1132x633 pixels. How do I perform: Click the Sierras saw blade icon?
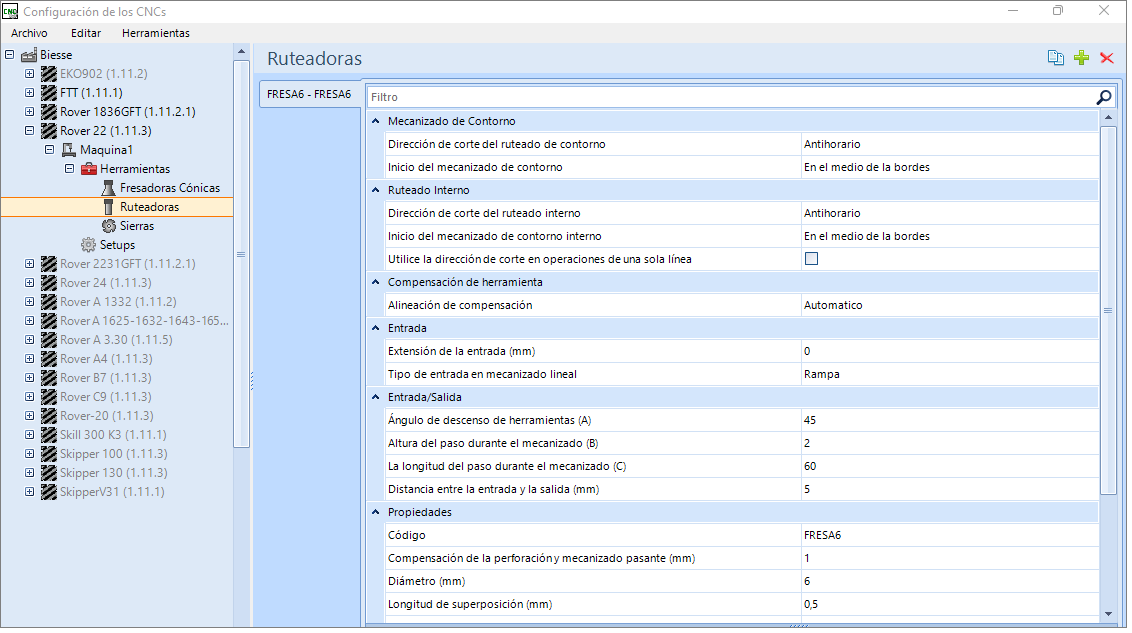point(108,226)
